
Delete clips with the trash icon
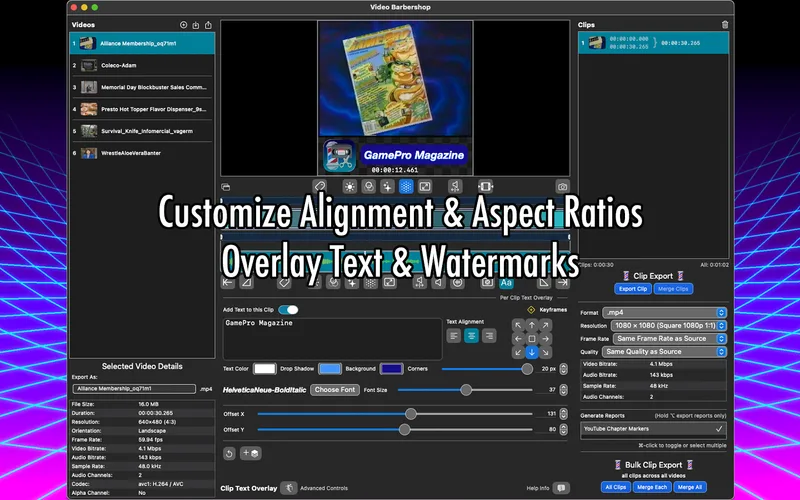click(x=725, y=24)
